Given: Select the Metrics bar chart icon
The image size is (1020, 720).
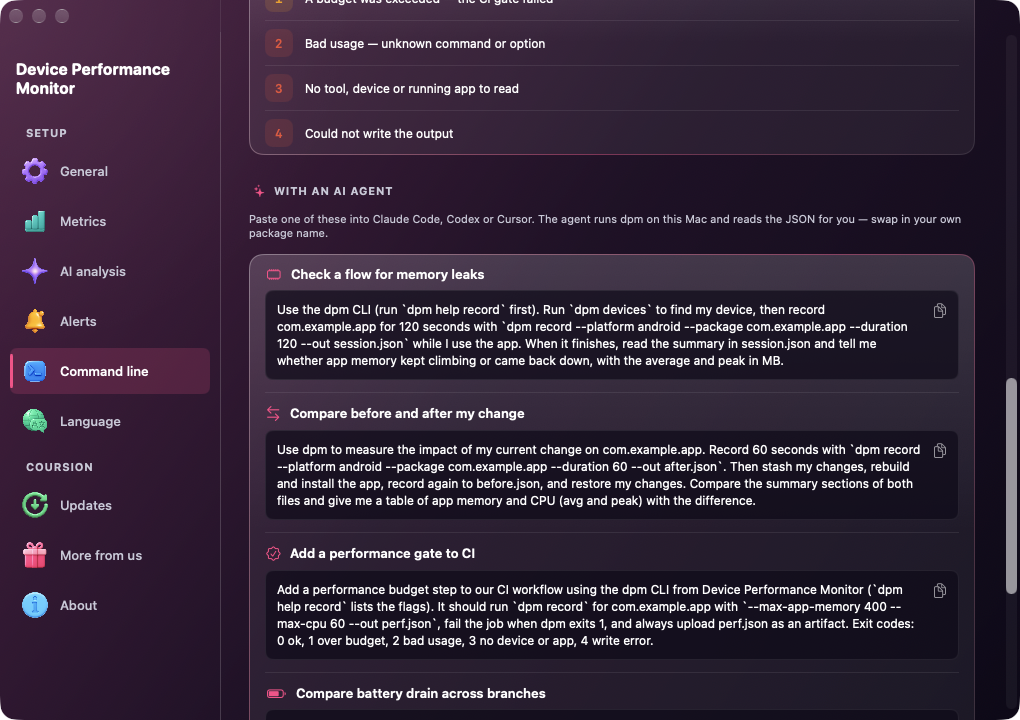Looking at the screenshot, I should pos(35,221).
